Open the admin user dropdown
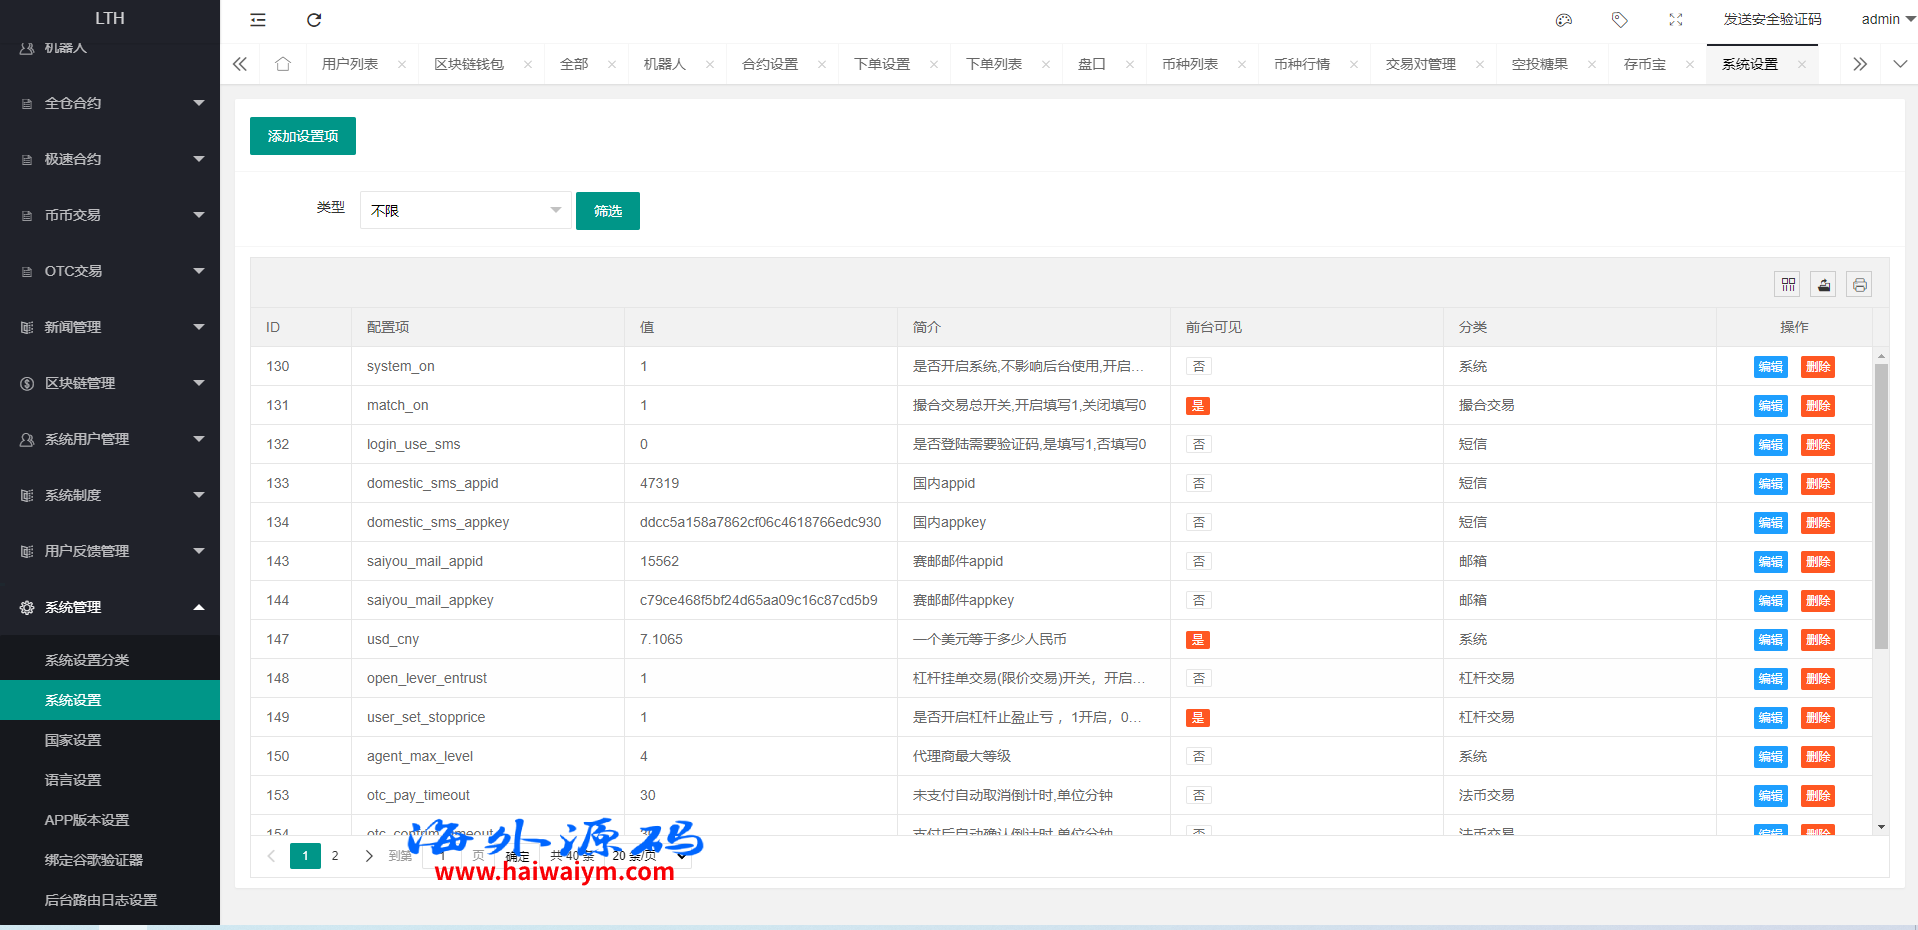1918x930 pixels. tap(1887, 19)
